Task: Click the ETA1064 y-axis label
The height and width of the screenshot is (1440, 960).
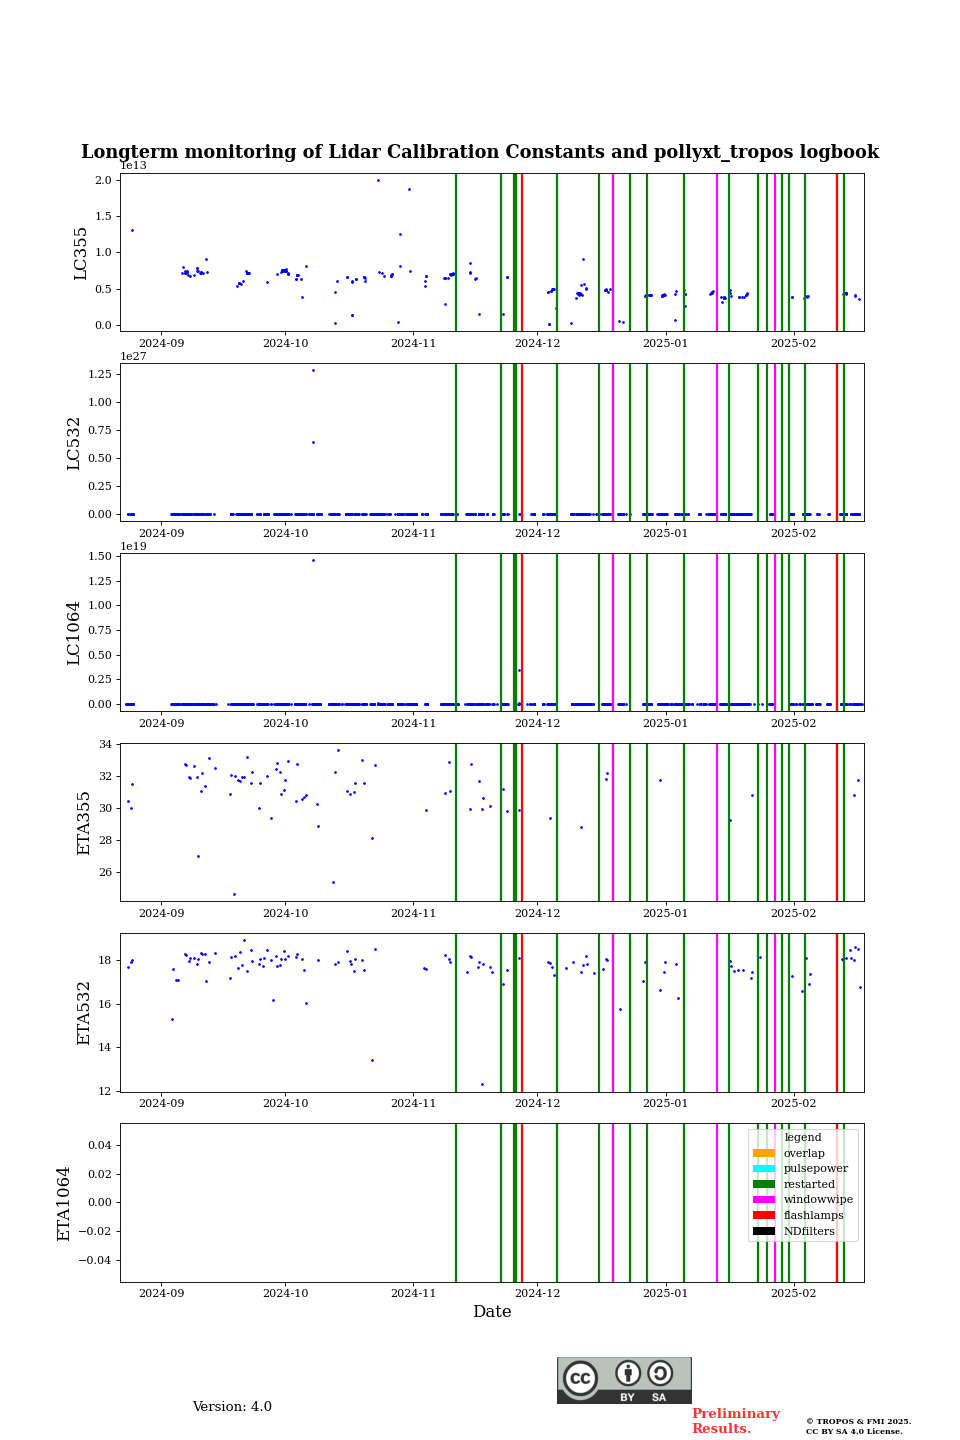Action: [64, 1203]
